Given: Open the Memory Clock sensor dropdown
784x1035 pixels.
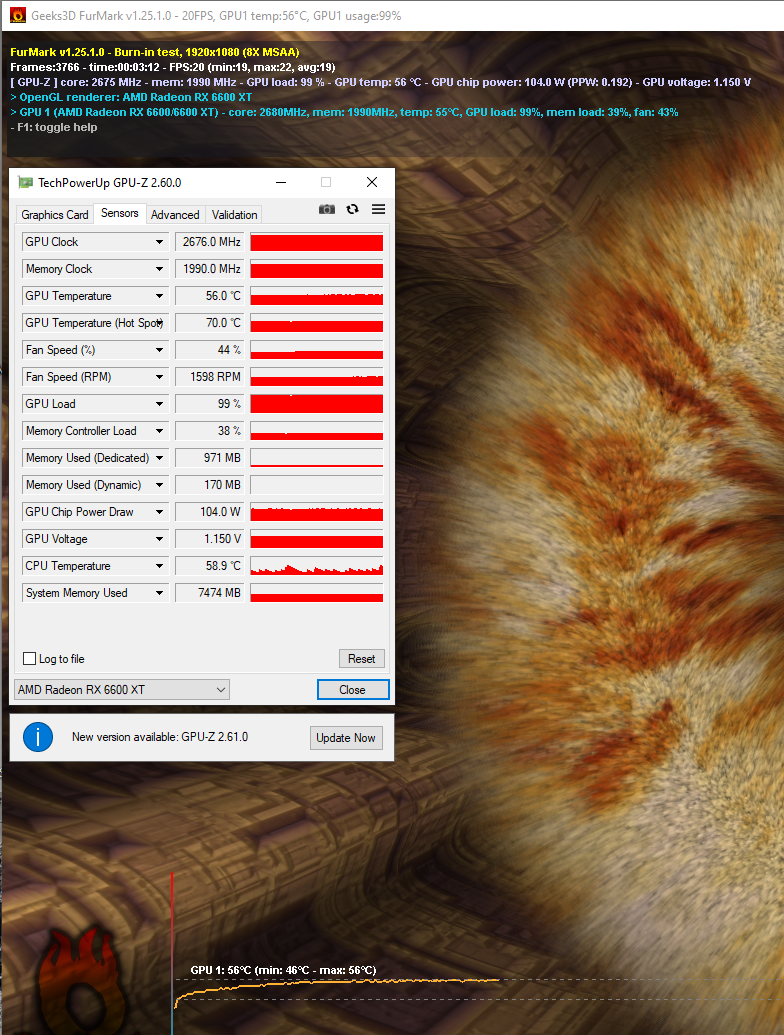Looking at the screenshot, I should click(x=159, y=269).
